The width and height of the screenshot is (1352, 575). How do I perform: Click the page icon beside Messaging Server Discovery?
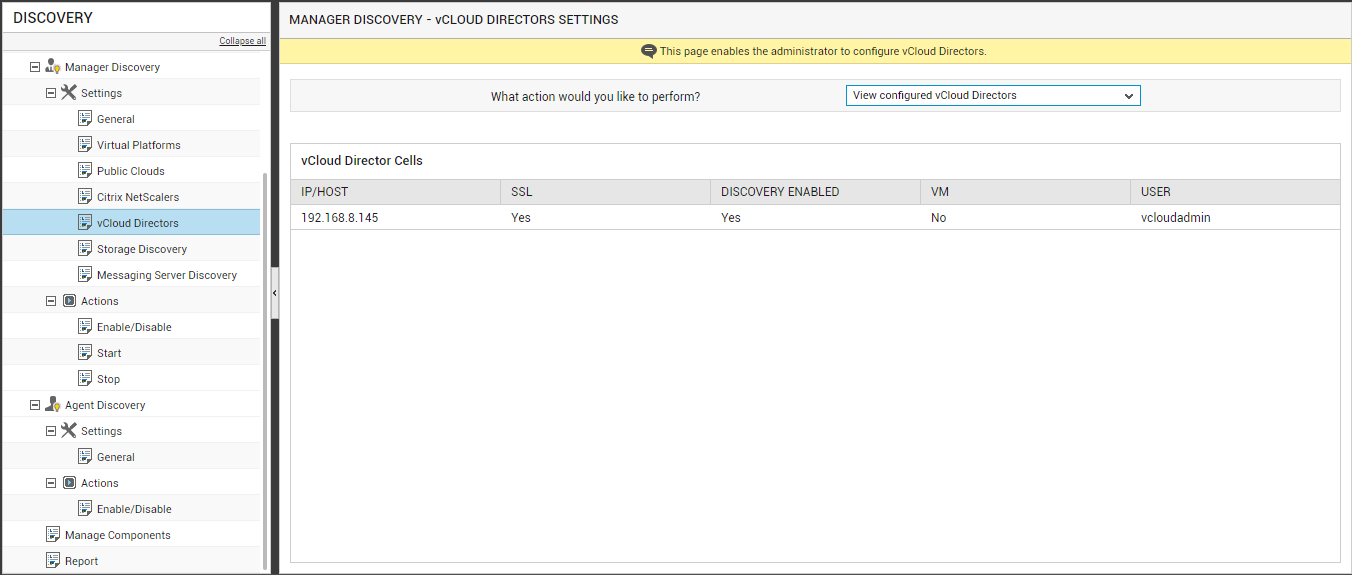(85, 275)
